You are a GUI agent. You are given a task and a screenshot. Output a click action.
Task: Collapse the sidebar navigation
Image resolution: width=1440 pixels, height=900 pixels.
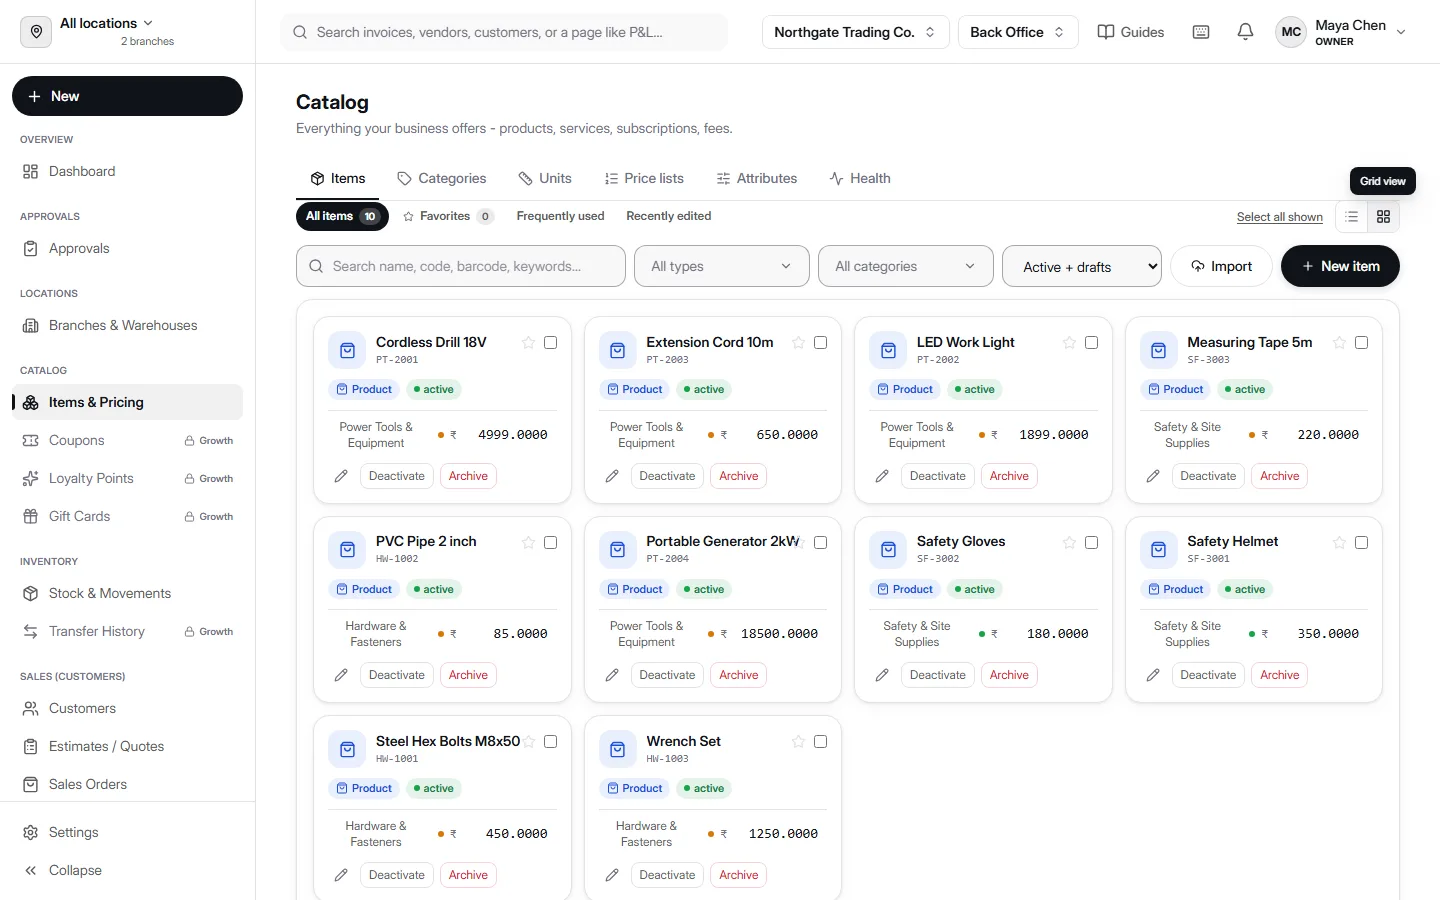[x=128, y=871]
